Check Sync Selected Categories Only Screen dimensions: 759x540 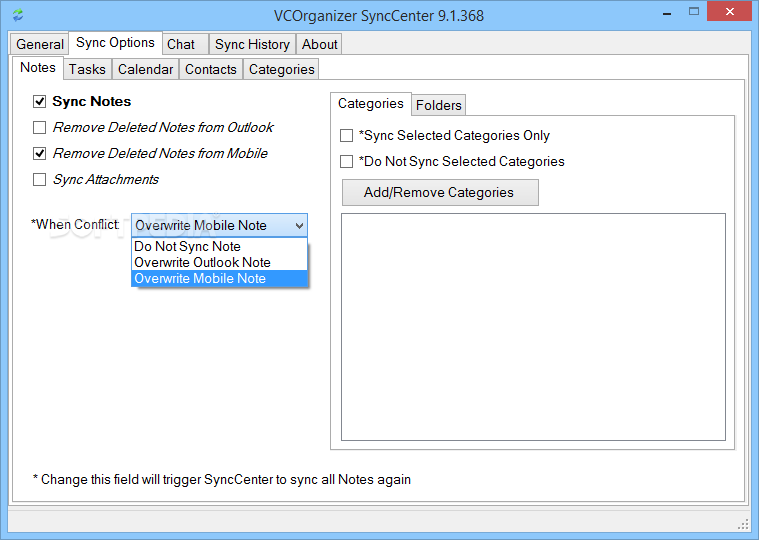(347, 135)
